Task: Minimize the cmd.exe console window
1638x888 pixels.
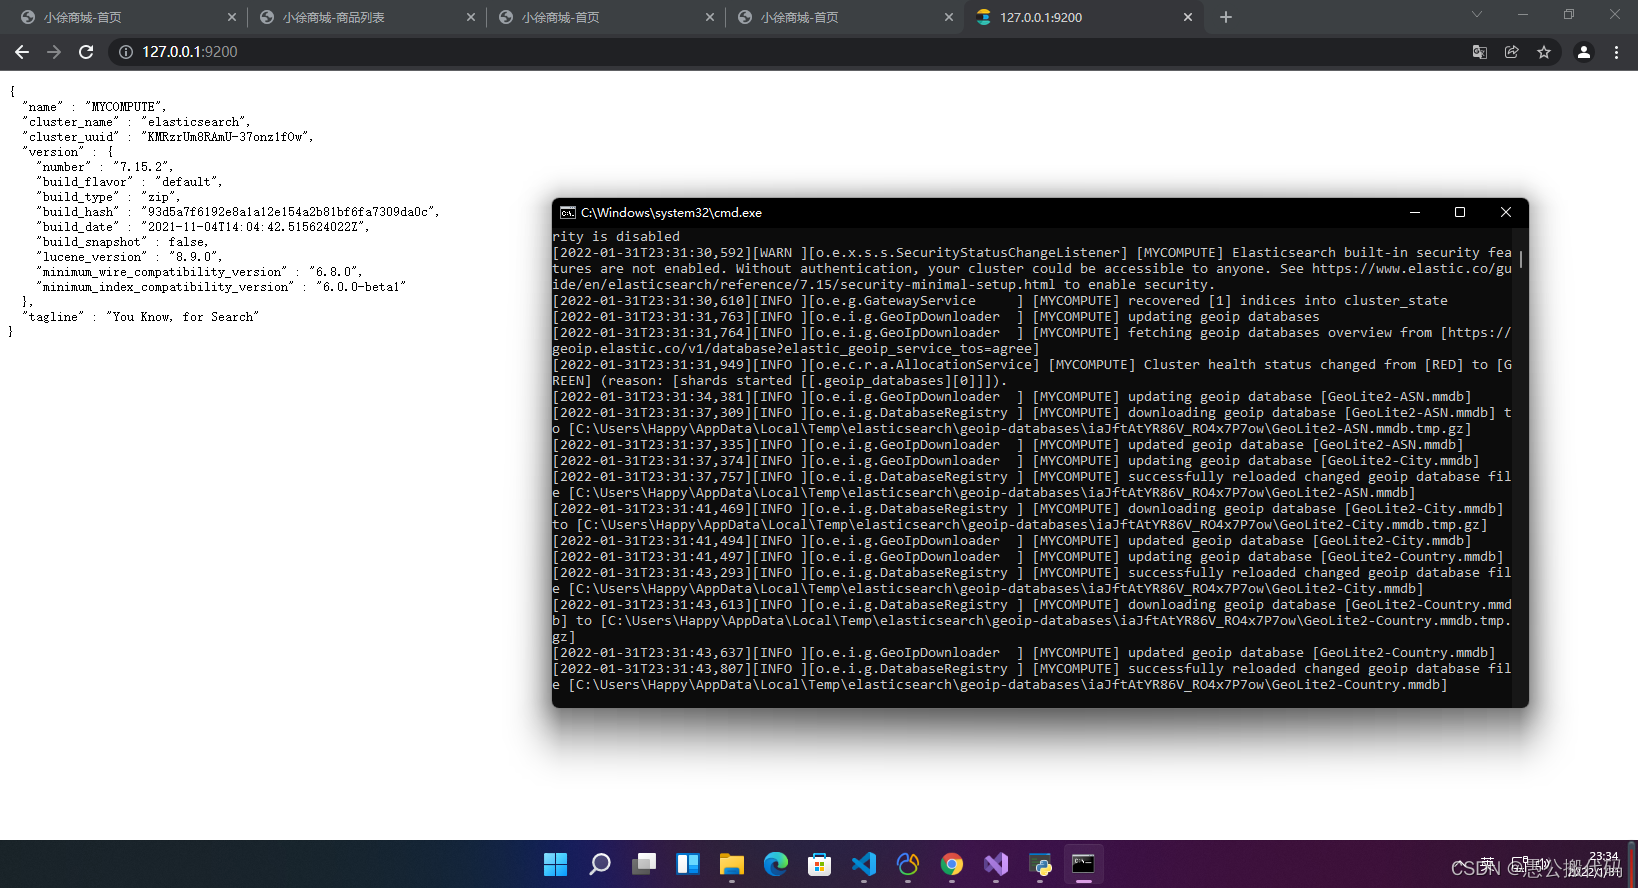Action: (x=1415, y=212)
